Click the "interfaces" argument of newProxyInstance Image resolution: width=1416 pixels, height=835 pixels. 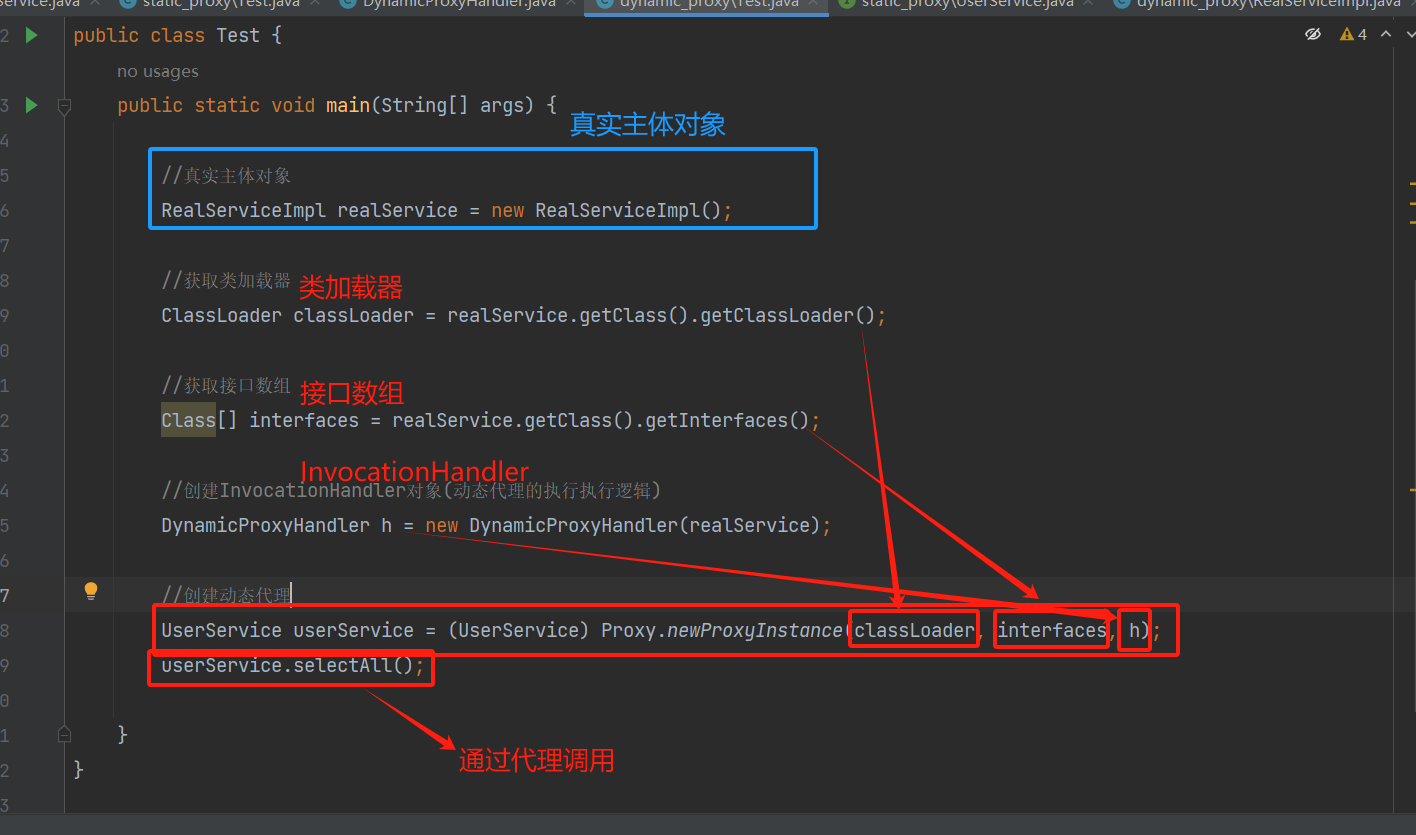(1052, 631)
